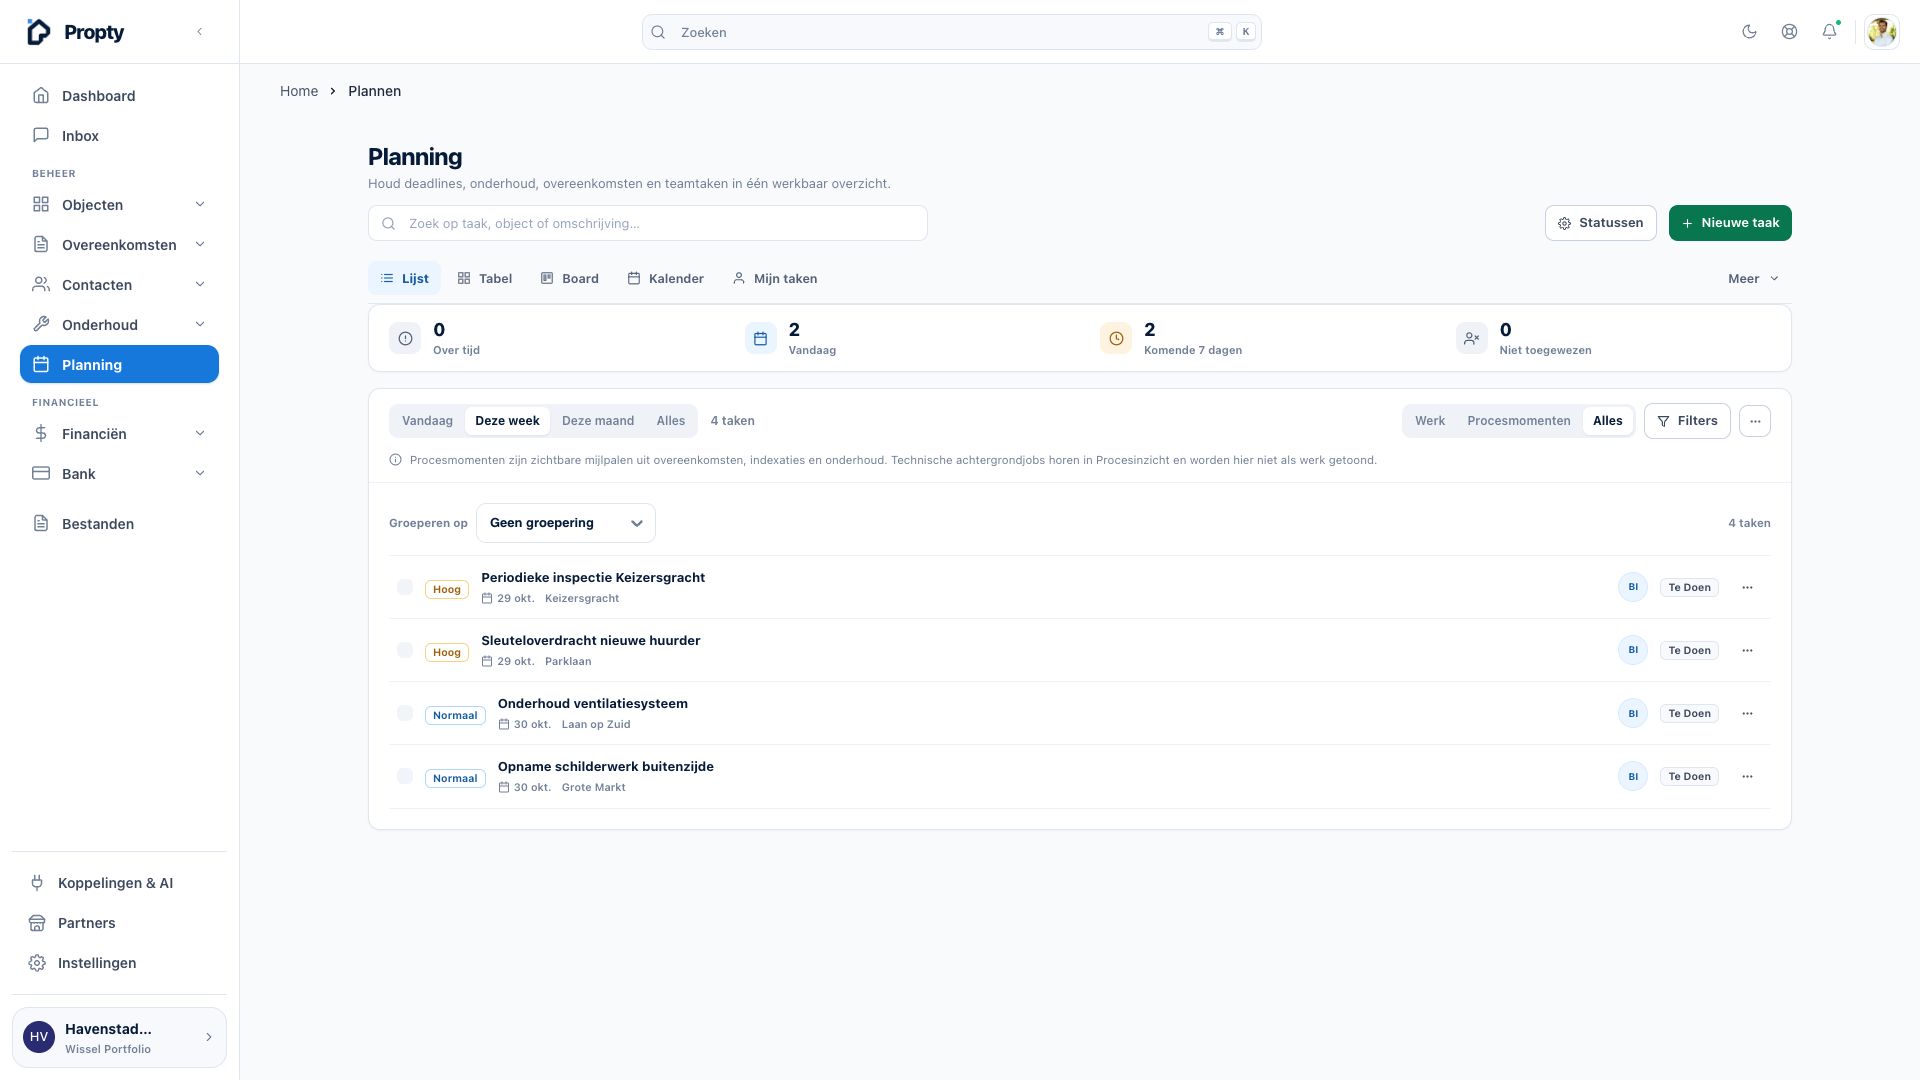Click the Over tijd clock icon
1920x1080 pixels.
[x=405, y=339]
